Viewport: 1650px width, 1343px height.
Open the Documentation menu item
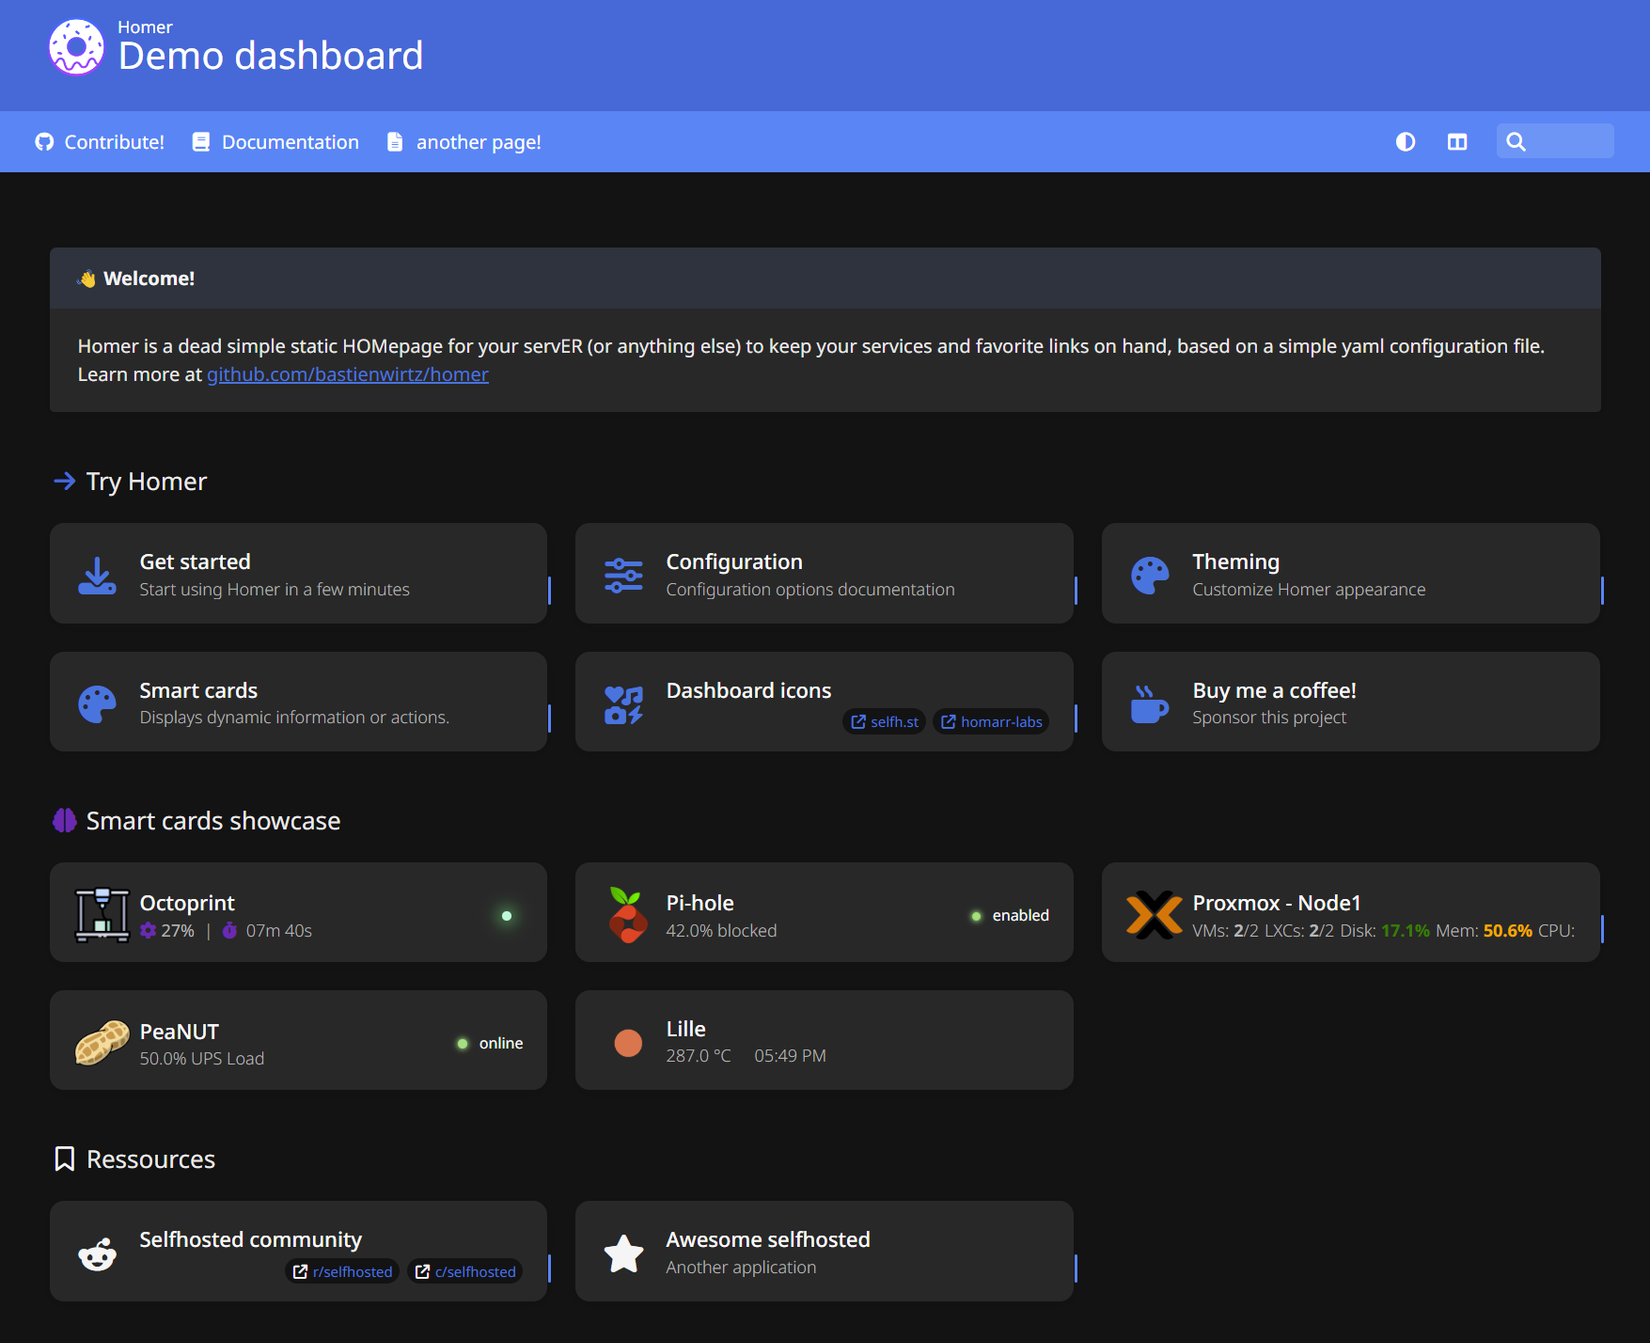pos(289,142)
